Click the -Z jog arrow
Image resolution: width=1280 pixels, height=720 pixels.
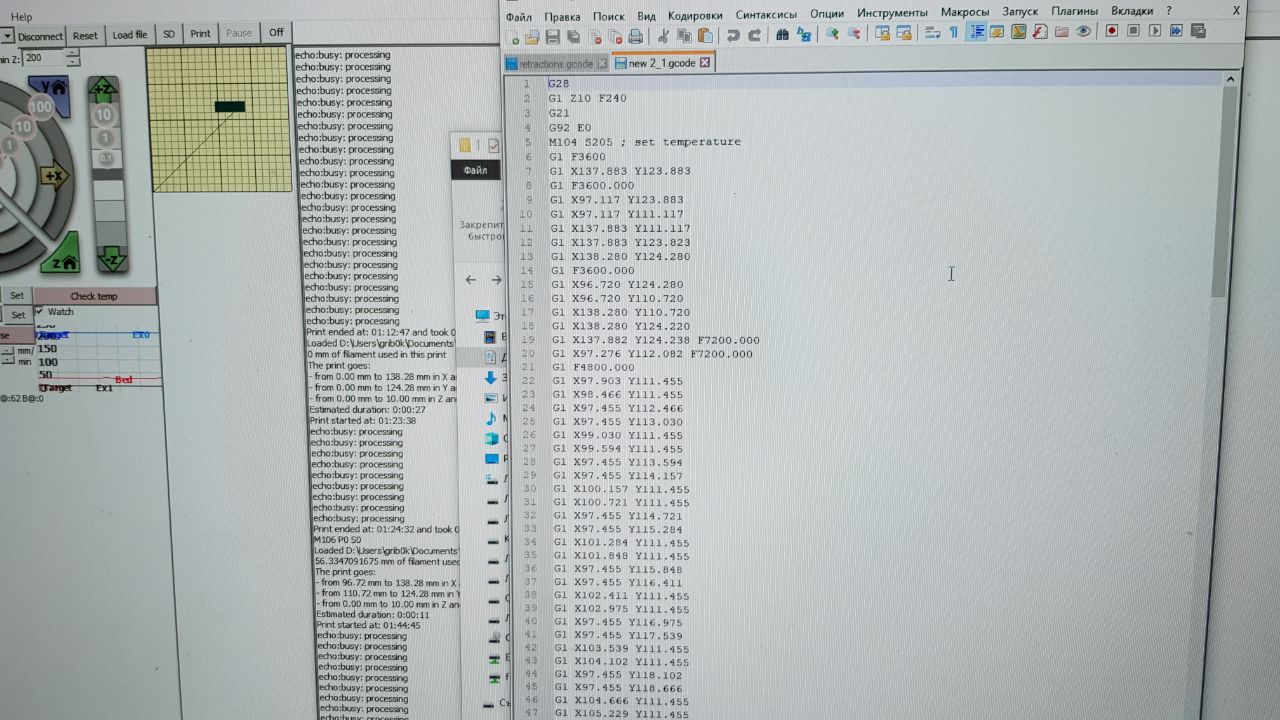[110, 258]
